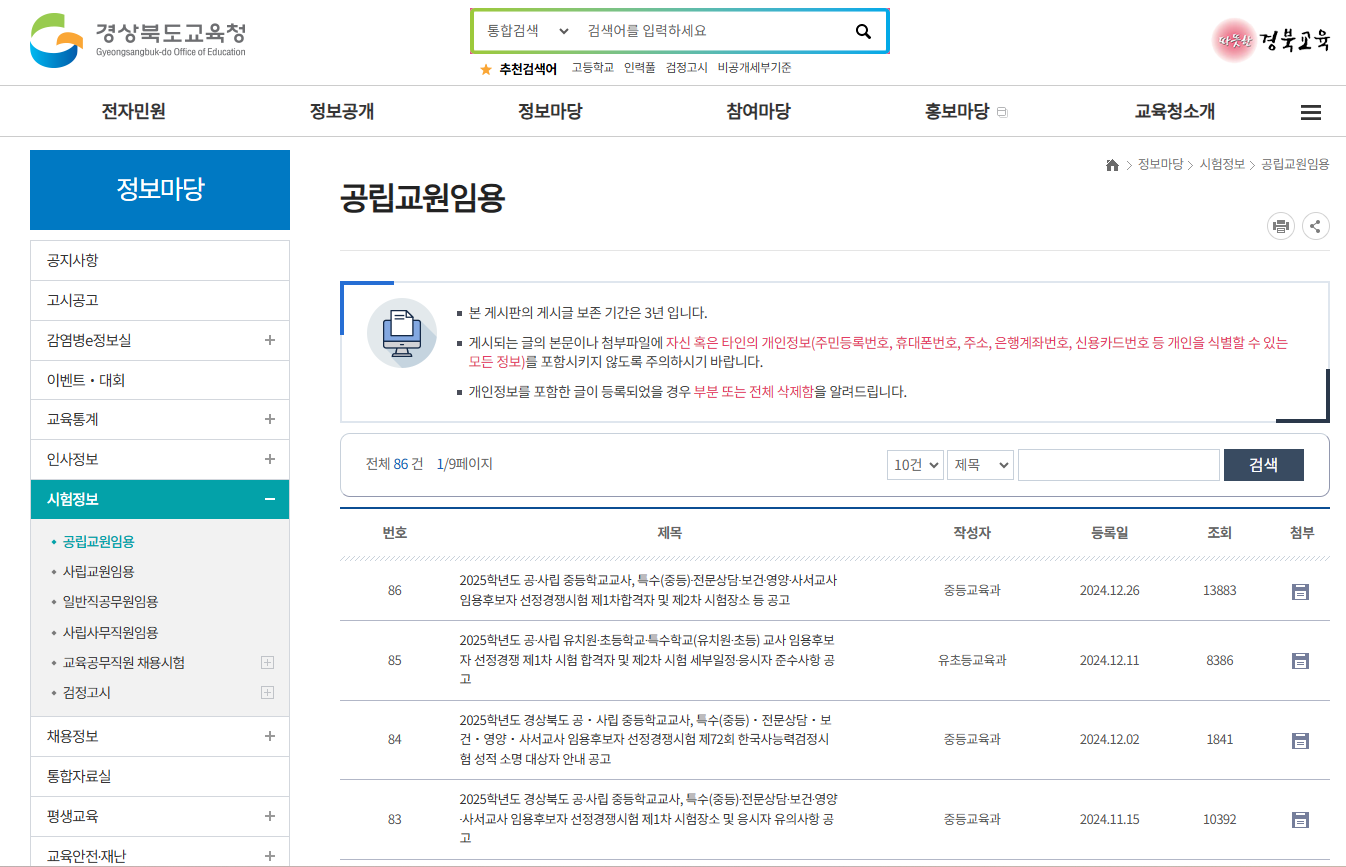Open the print icon for this page

1281,226
